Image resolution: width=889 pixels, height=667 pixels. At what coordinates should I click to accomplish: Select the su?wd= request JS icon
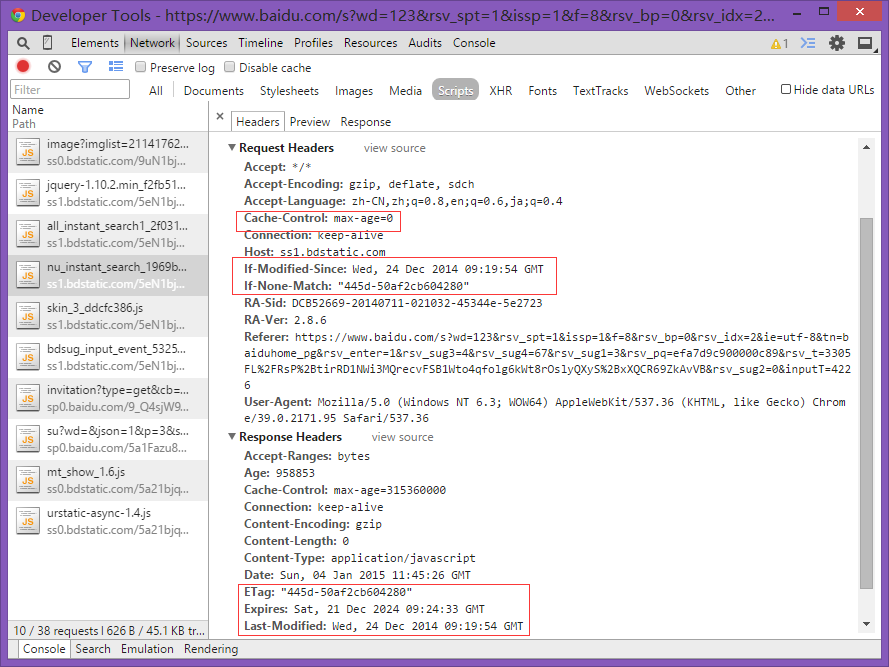[x=28, y=440]
